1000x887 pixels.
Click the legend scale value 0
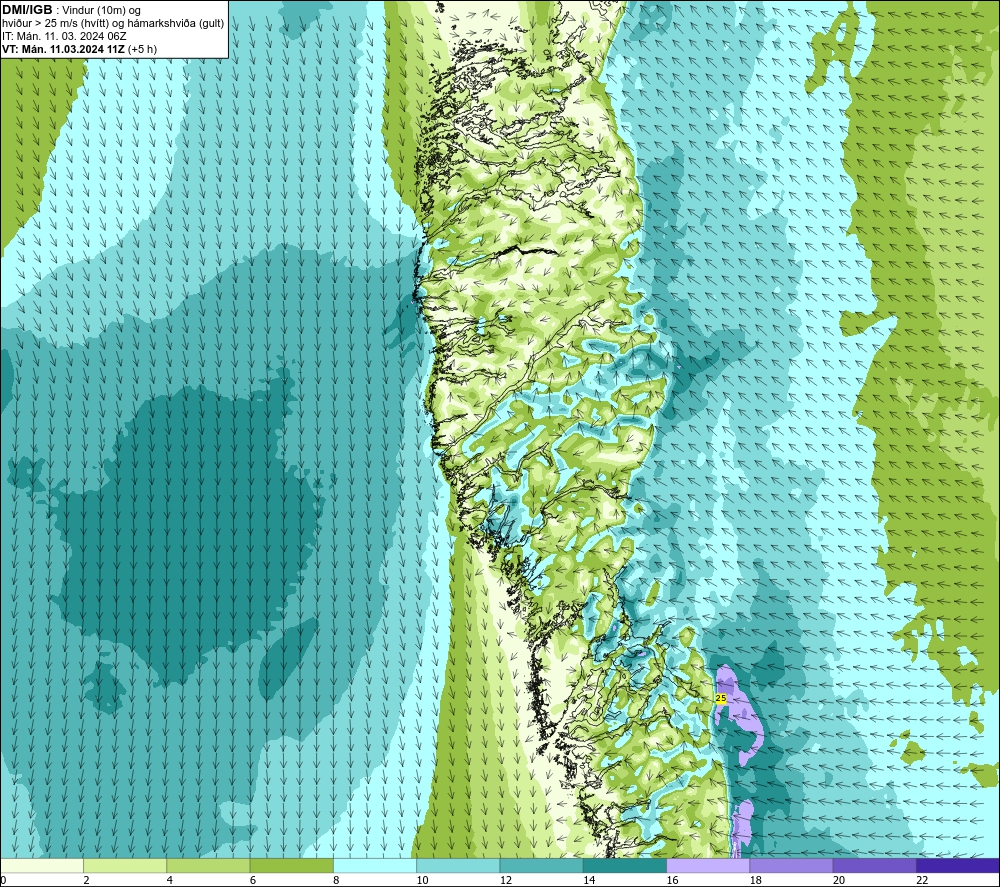tap(3, 880)
